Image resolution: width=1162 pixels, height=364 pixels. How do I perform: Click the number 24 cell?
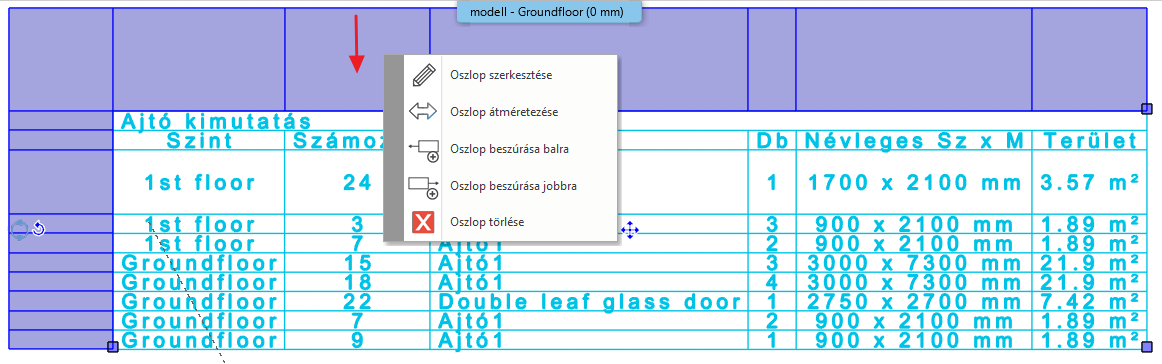357,182
